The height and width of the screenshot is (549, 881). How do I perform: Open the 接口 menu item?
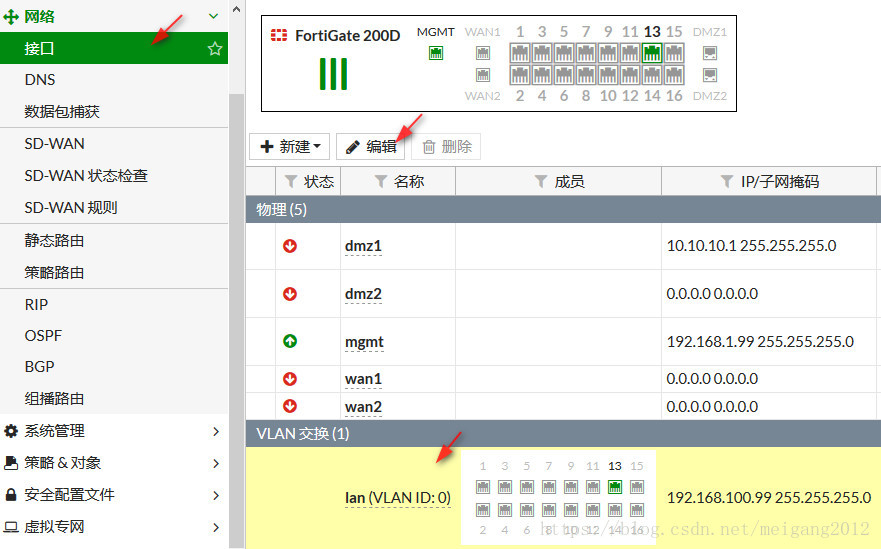click(x=113, y=48)
